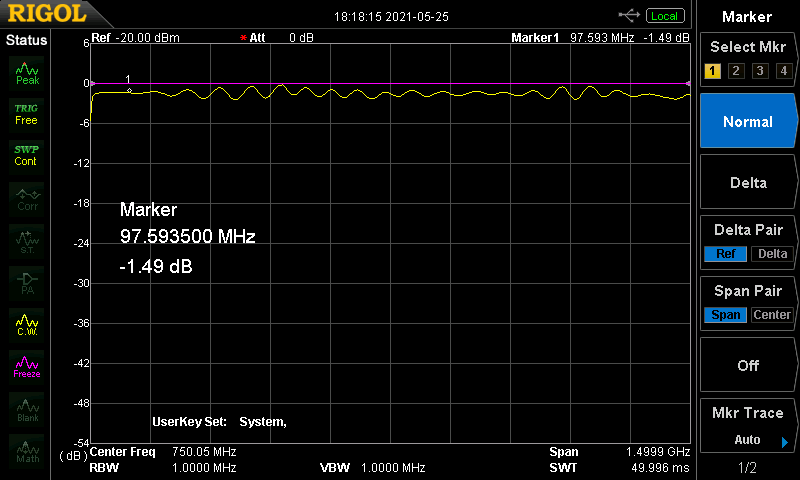Click the SWT 49.996 ms value
The image size is (800, 480).
pos(661,467)
